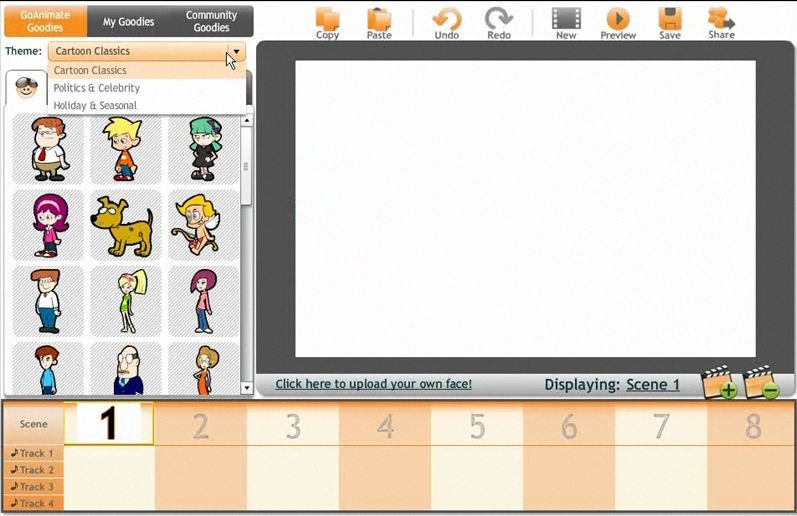Click the Paste toolbar icon
The height and width of the screenshot is (516, 797).
[379, 24]
